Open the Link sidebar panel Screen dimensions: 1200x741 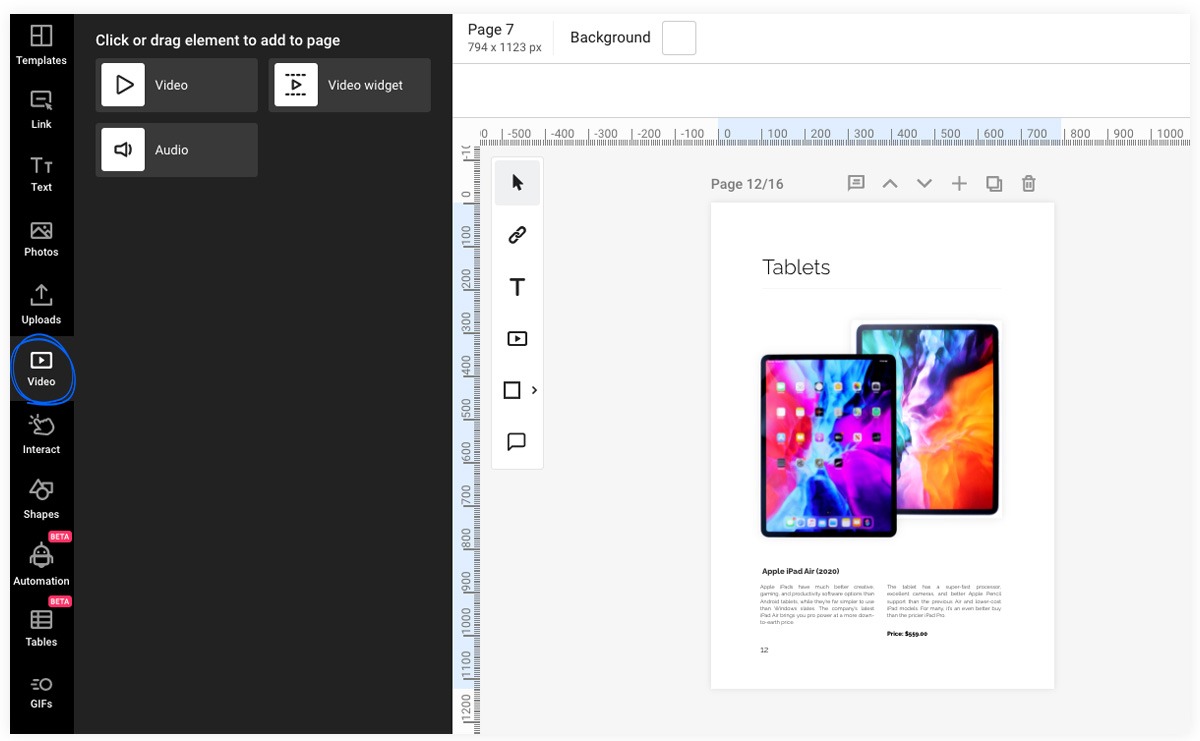(41, 110)
